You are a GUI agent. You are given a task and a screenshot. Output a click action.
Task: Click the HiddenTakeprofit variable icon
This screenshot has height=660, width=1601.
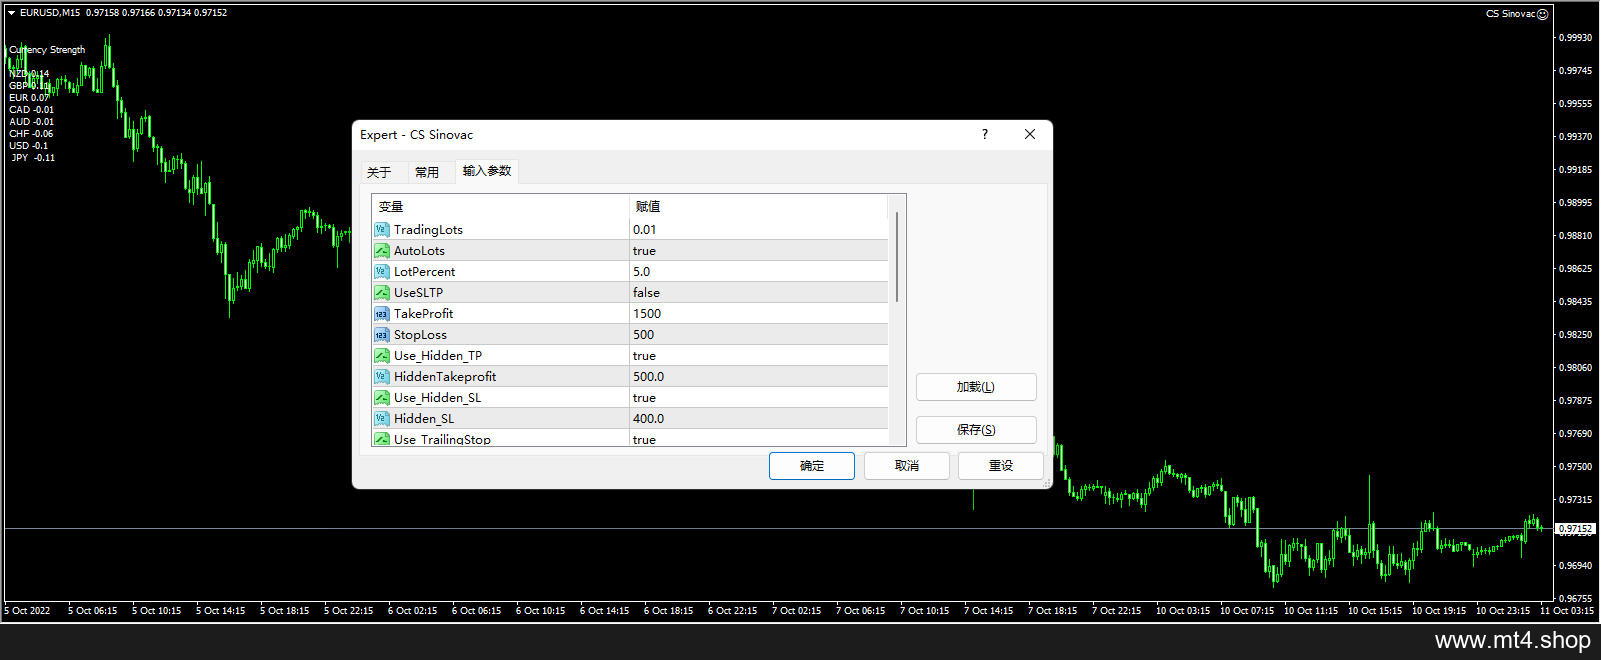(x=381, y=377)
